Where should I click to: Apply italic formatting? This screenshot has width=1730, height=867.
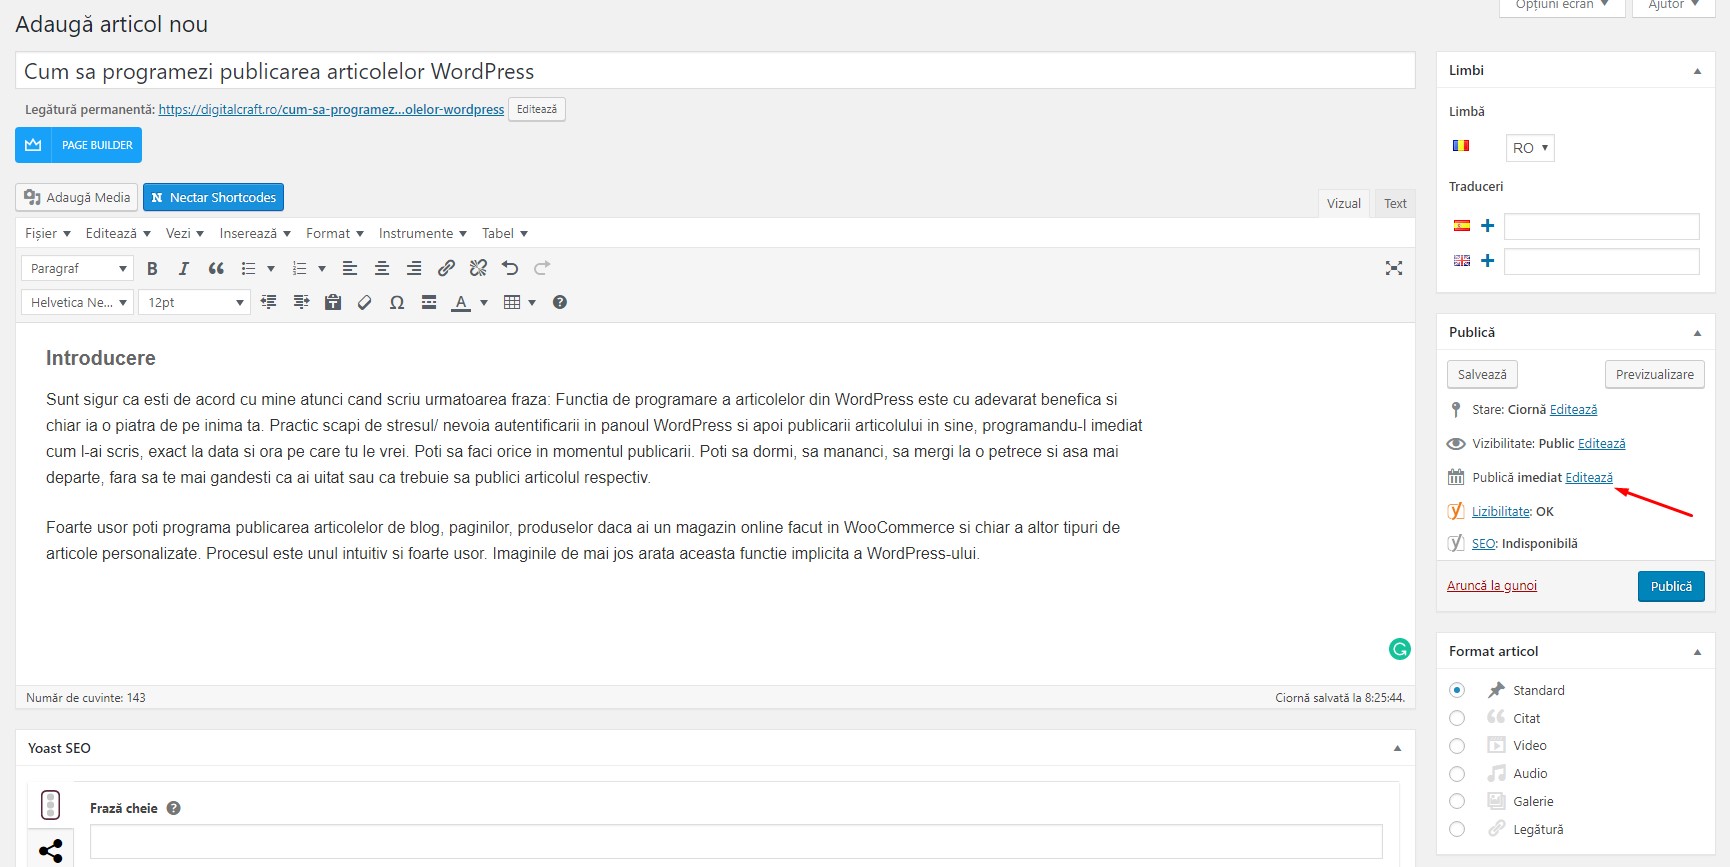point(184,268)
